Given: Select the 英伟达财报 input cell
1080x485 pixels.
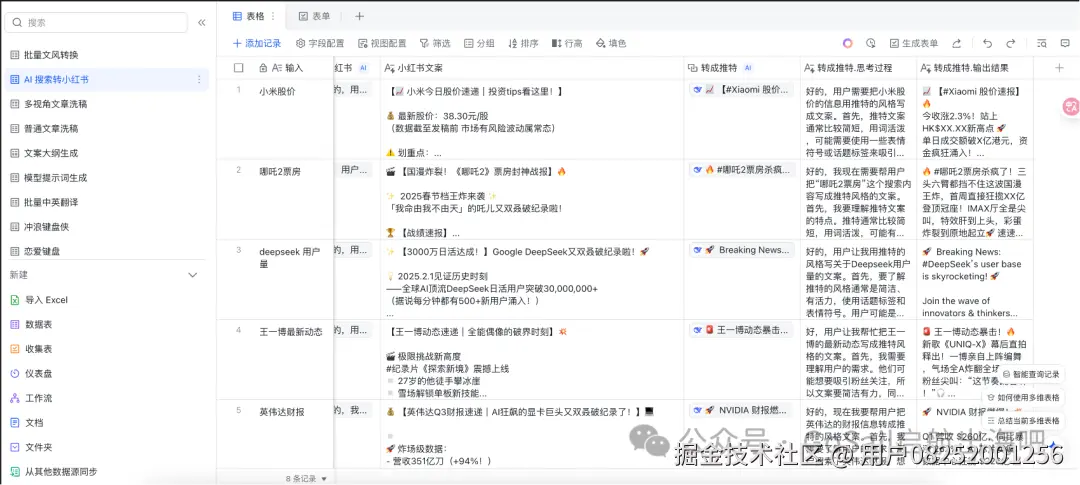Looking at the screenshot, I should pyautogui.click(x=293, y=435).
